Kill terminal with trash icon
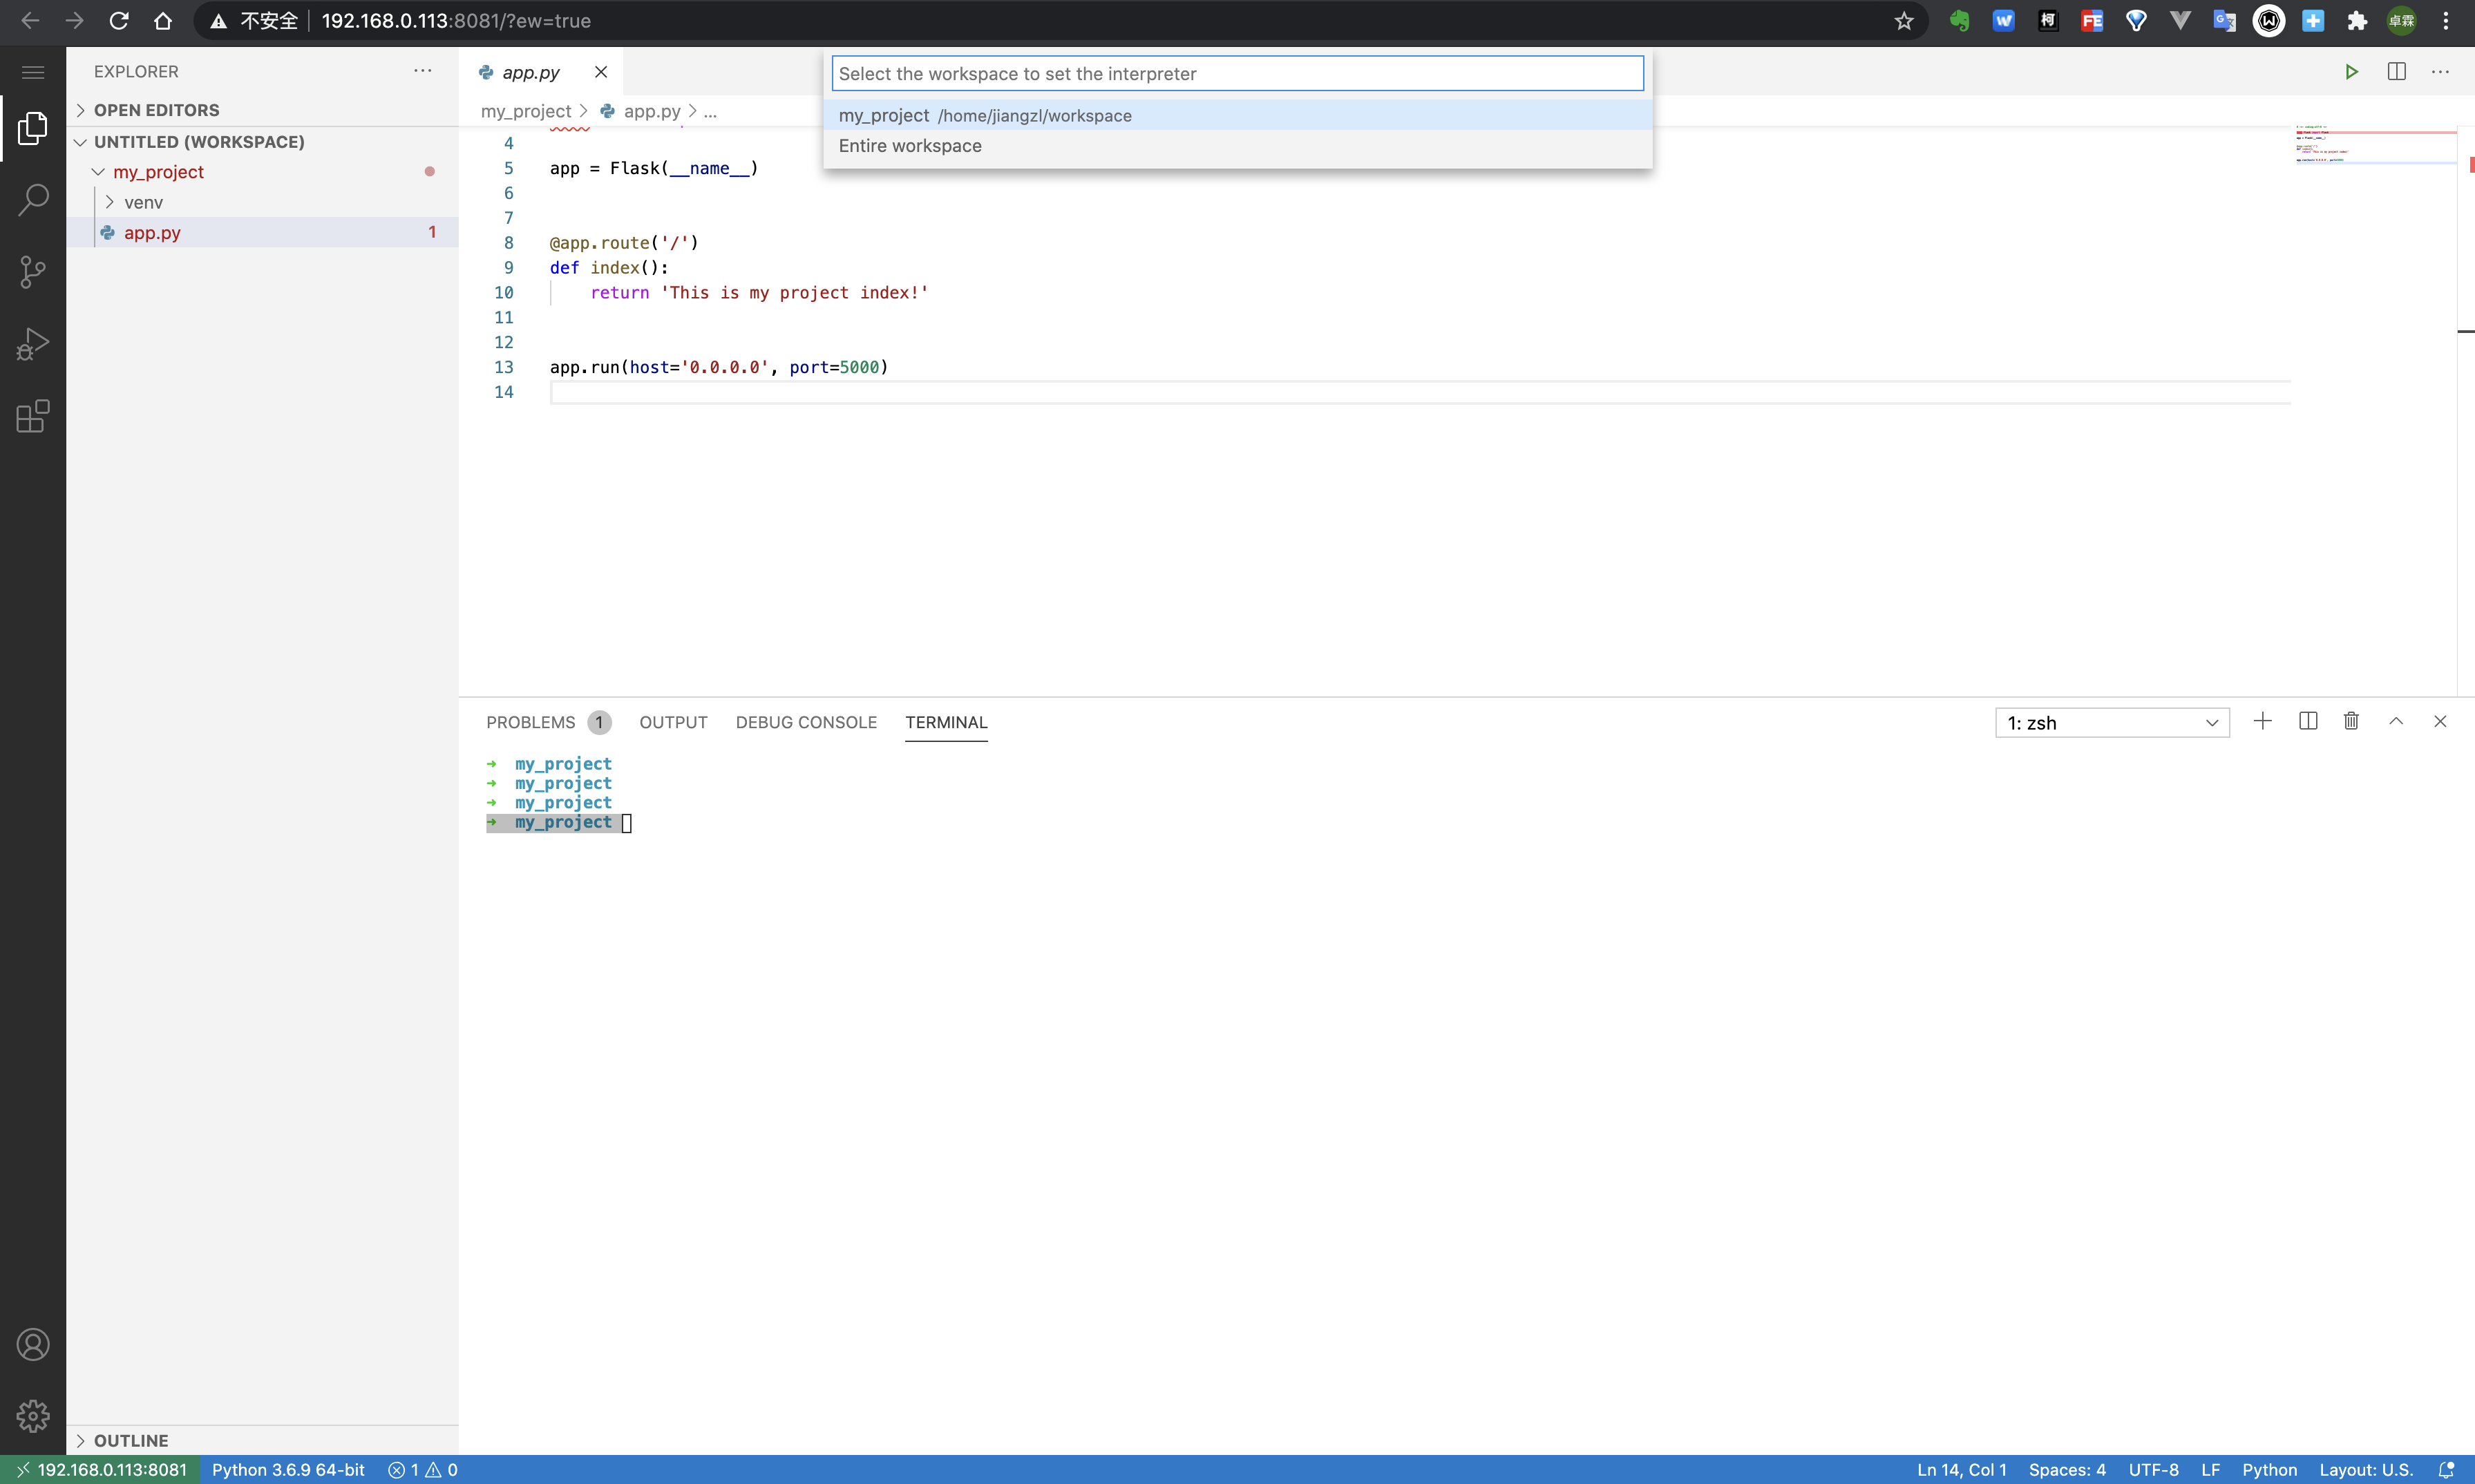The image size is (2475, 1484). 2351,722
